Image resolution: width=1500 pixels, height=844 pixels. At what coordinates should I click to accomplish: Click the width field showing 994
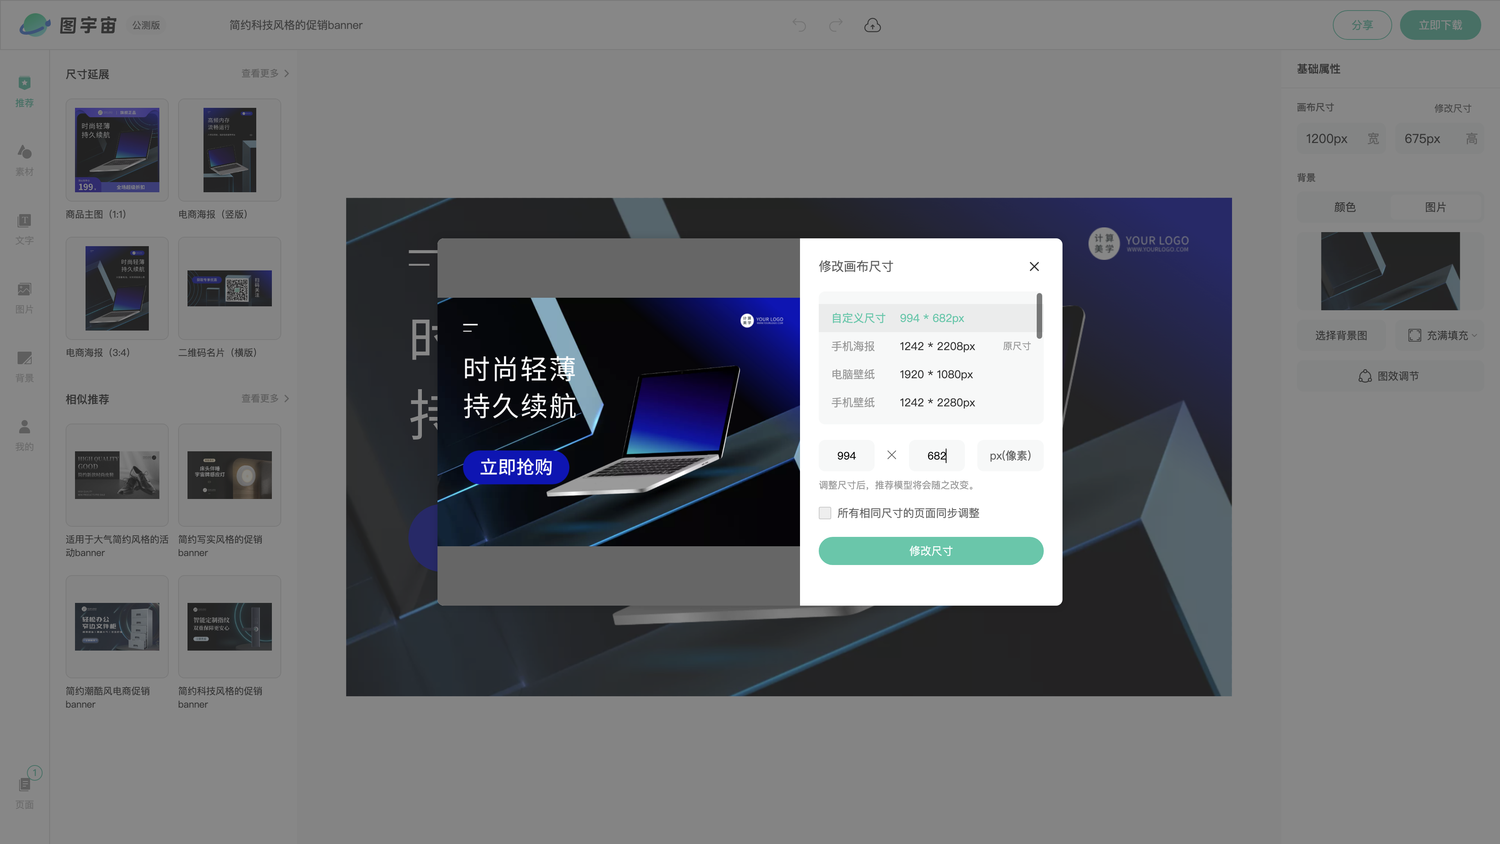tap(847, 456)
